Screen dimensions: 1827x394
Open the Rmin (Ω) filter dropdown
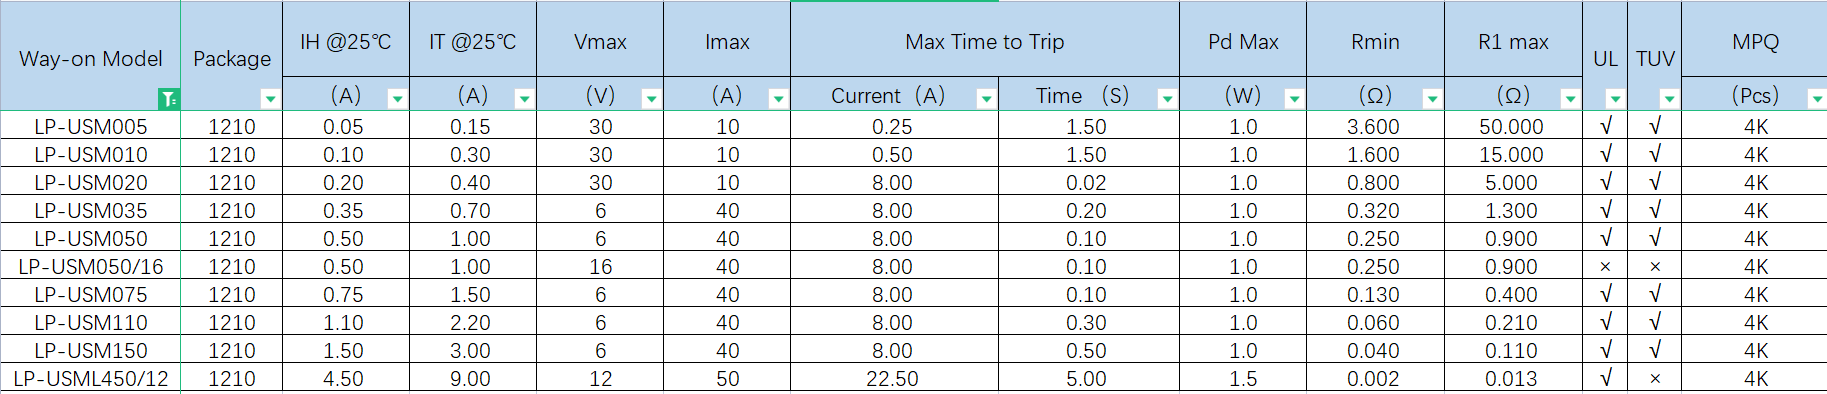[x=1432, y=99]
